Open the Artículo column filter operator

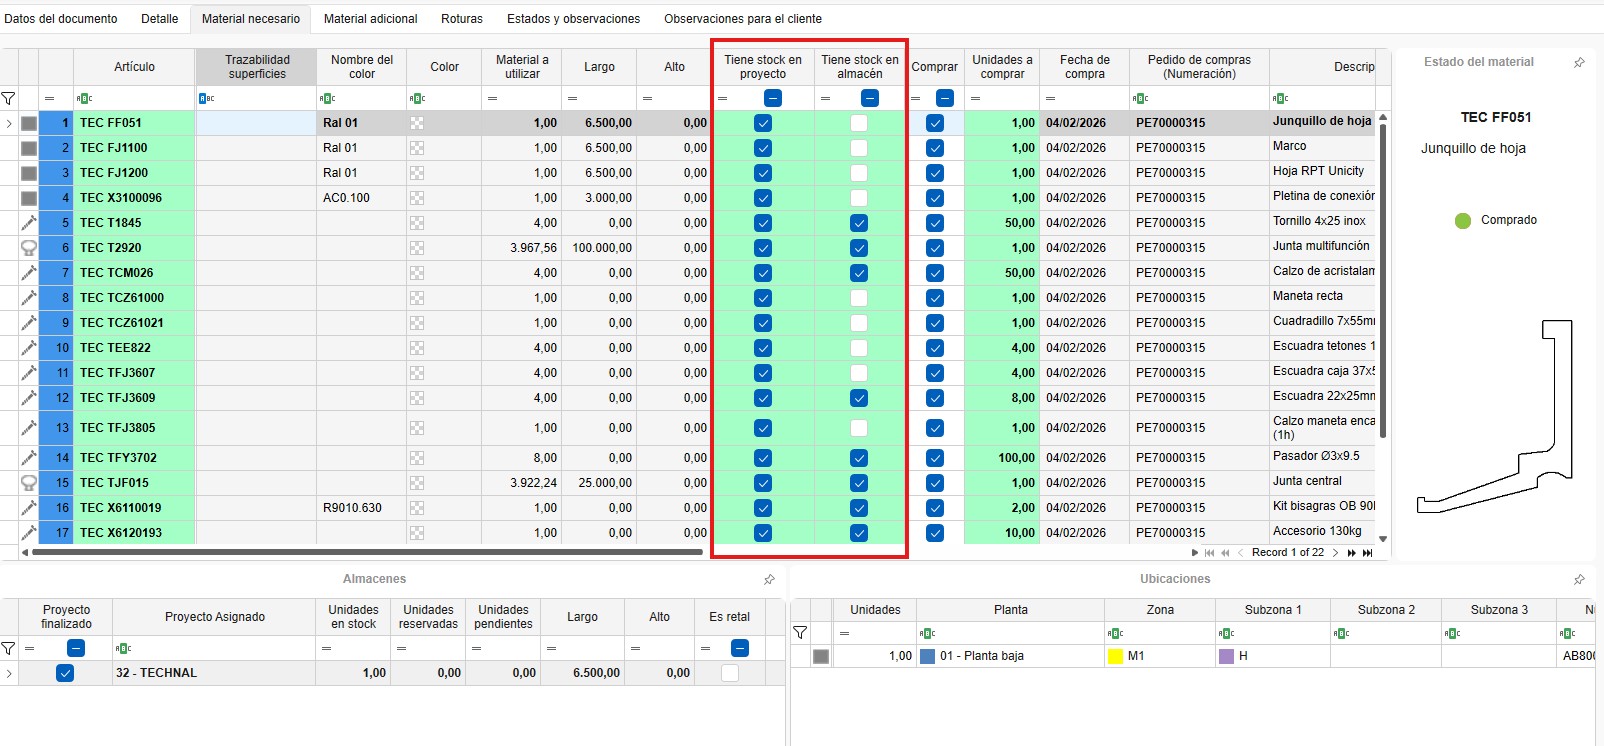tap(85, 98)
